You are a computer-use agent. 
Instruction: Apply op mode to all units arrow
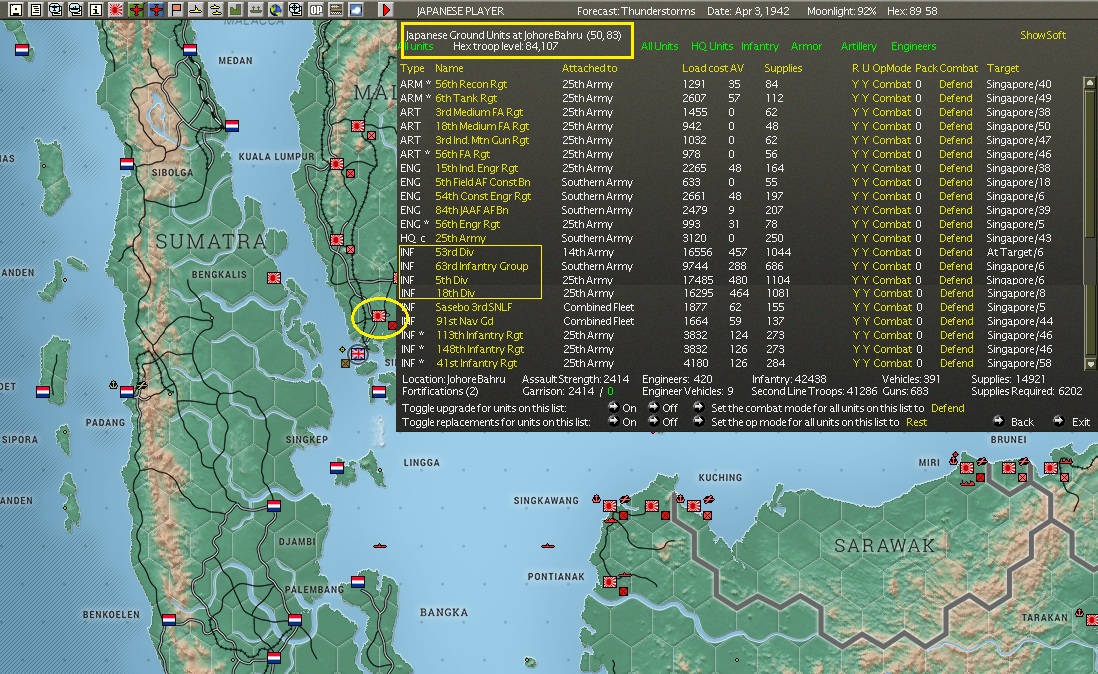(x=698, y=421)
